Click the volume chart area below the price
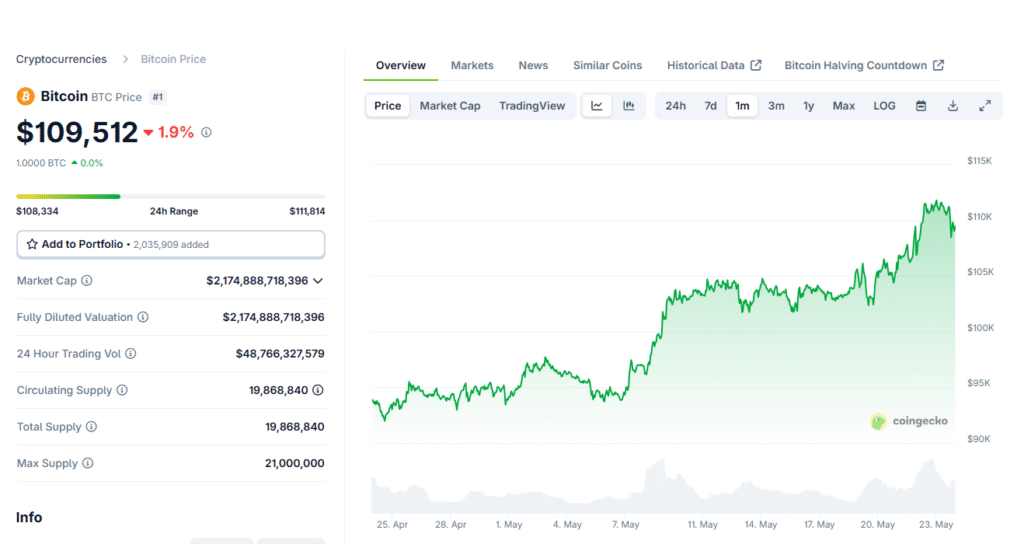 663,487
